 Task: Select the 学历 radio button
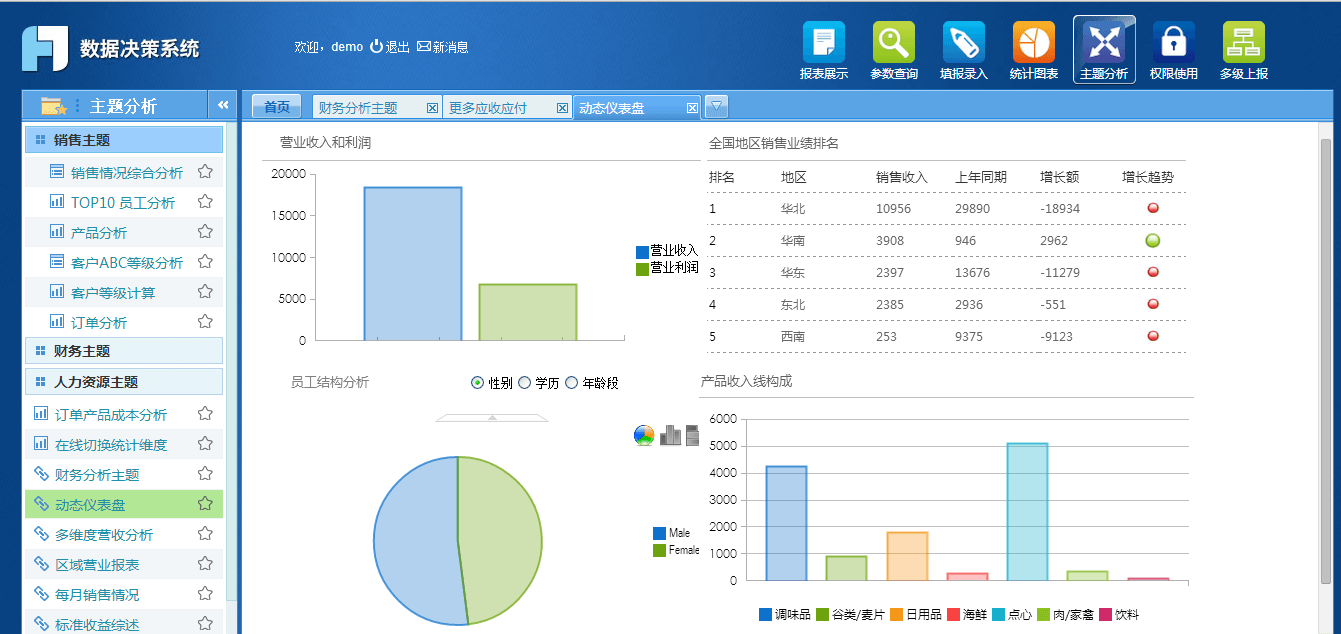525,383
